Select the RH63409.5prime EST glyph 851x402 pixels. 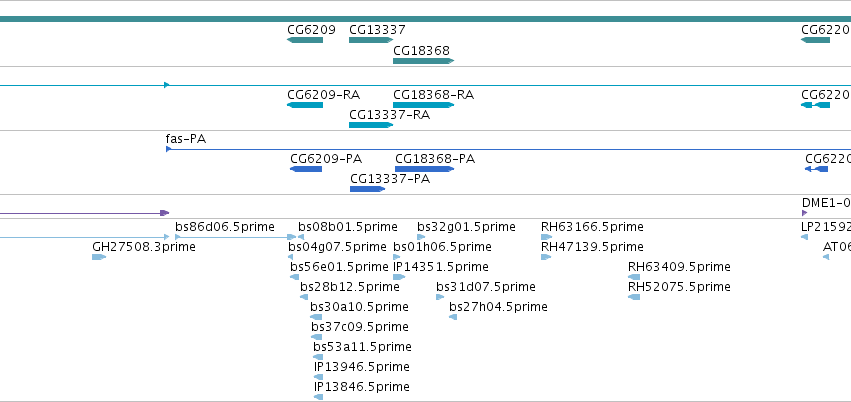point(634,277)
